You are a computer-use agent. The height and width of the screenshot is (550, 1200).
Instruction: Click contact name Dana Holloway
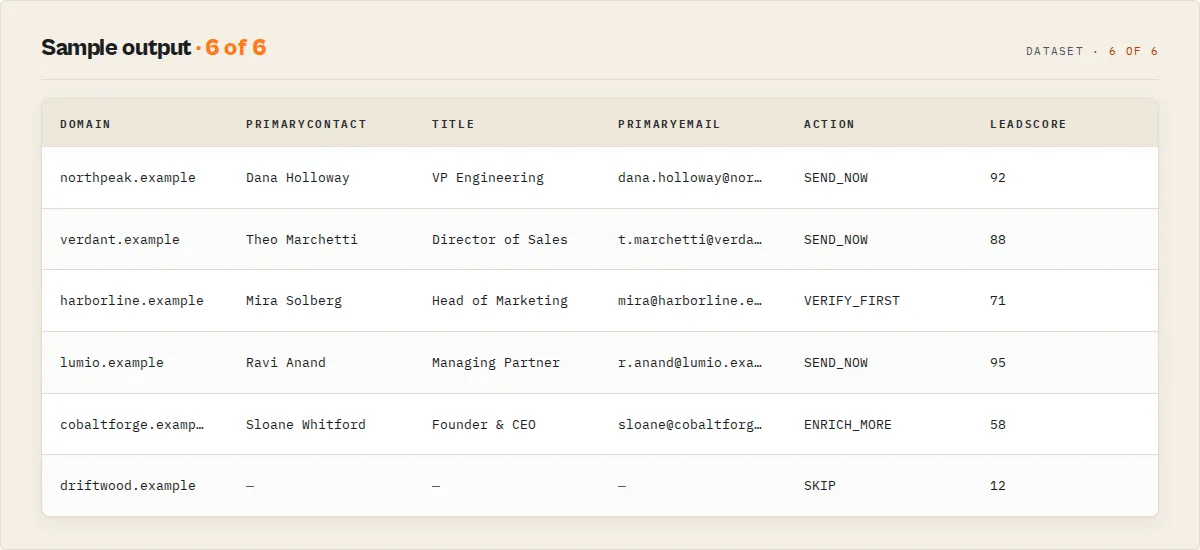(298, 178)
